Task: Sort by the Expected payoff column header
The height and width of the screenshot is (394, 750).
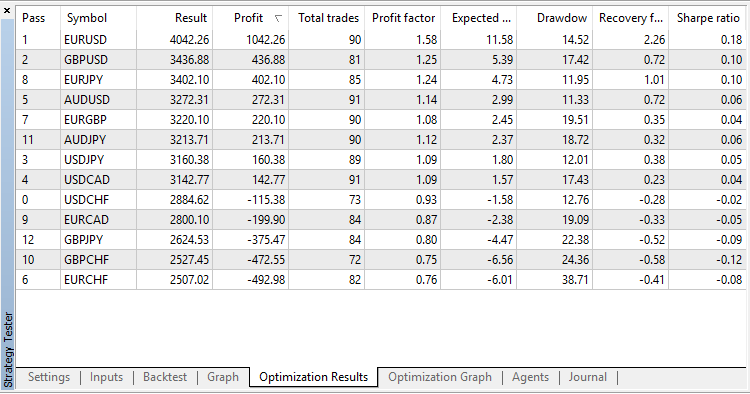Action: (x=479, y=18)
